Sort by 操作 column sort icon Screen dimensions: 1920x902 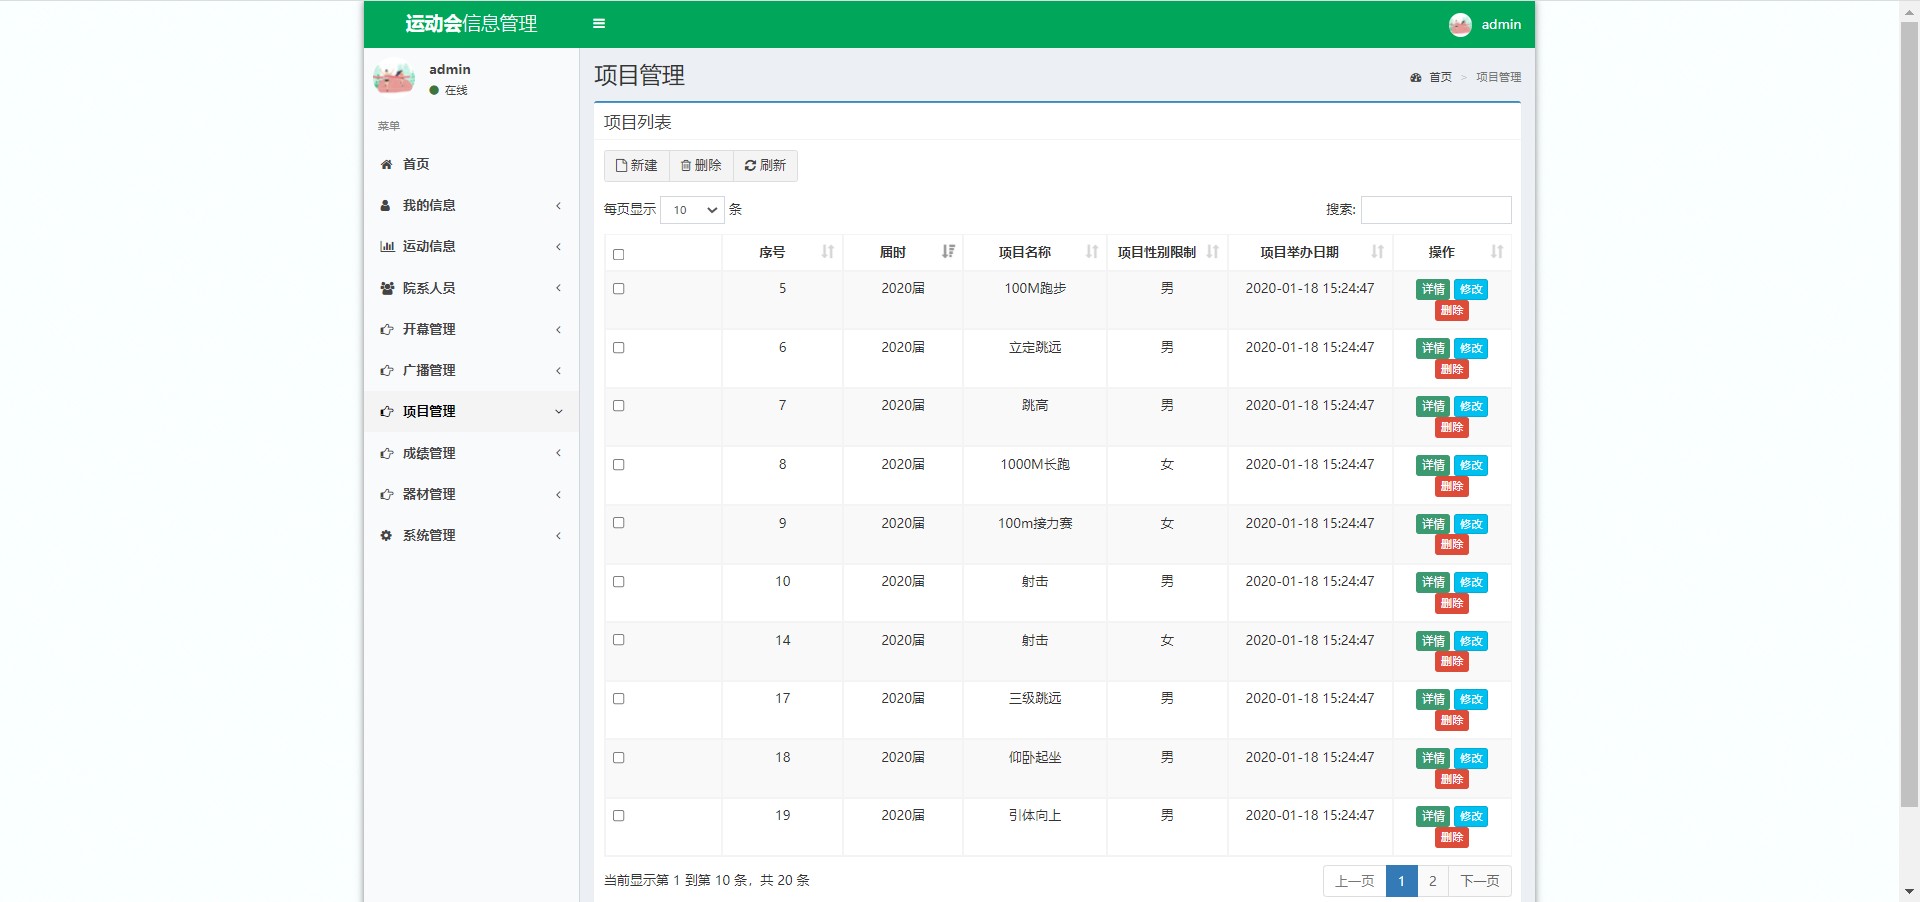point(1497,252)
